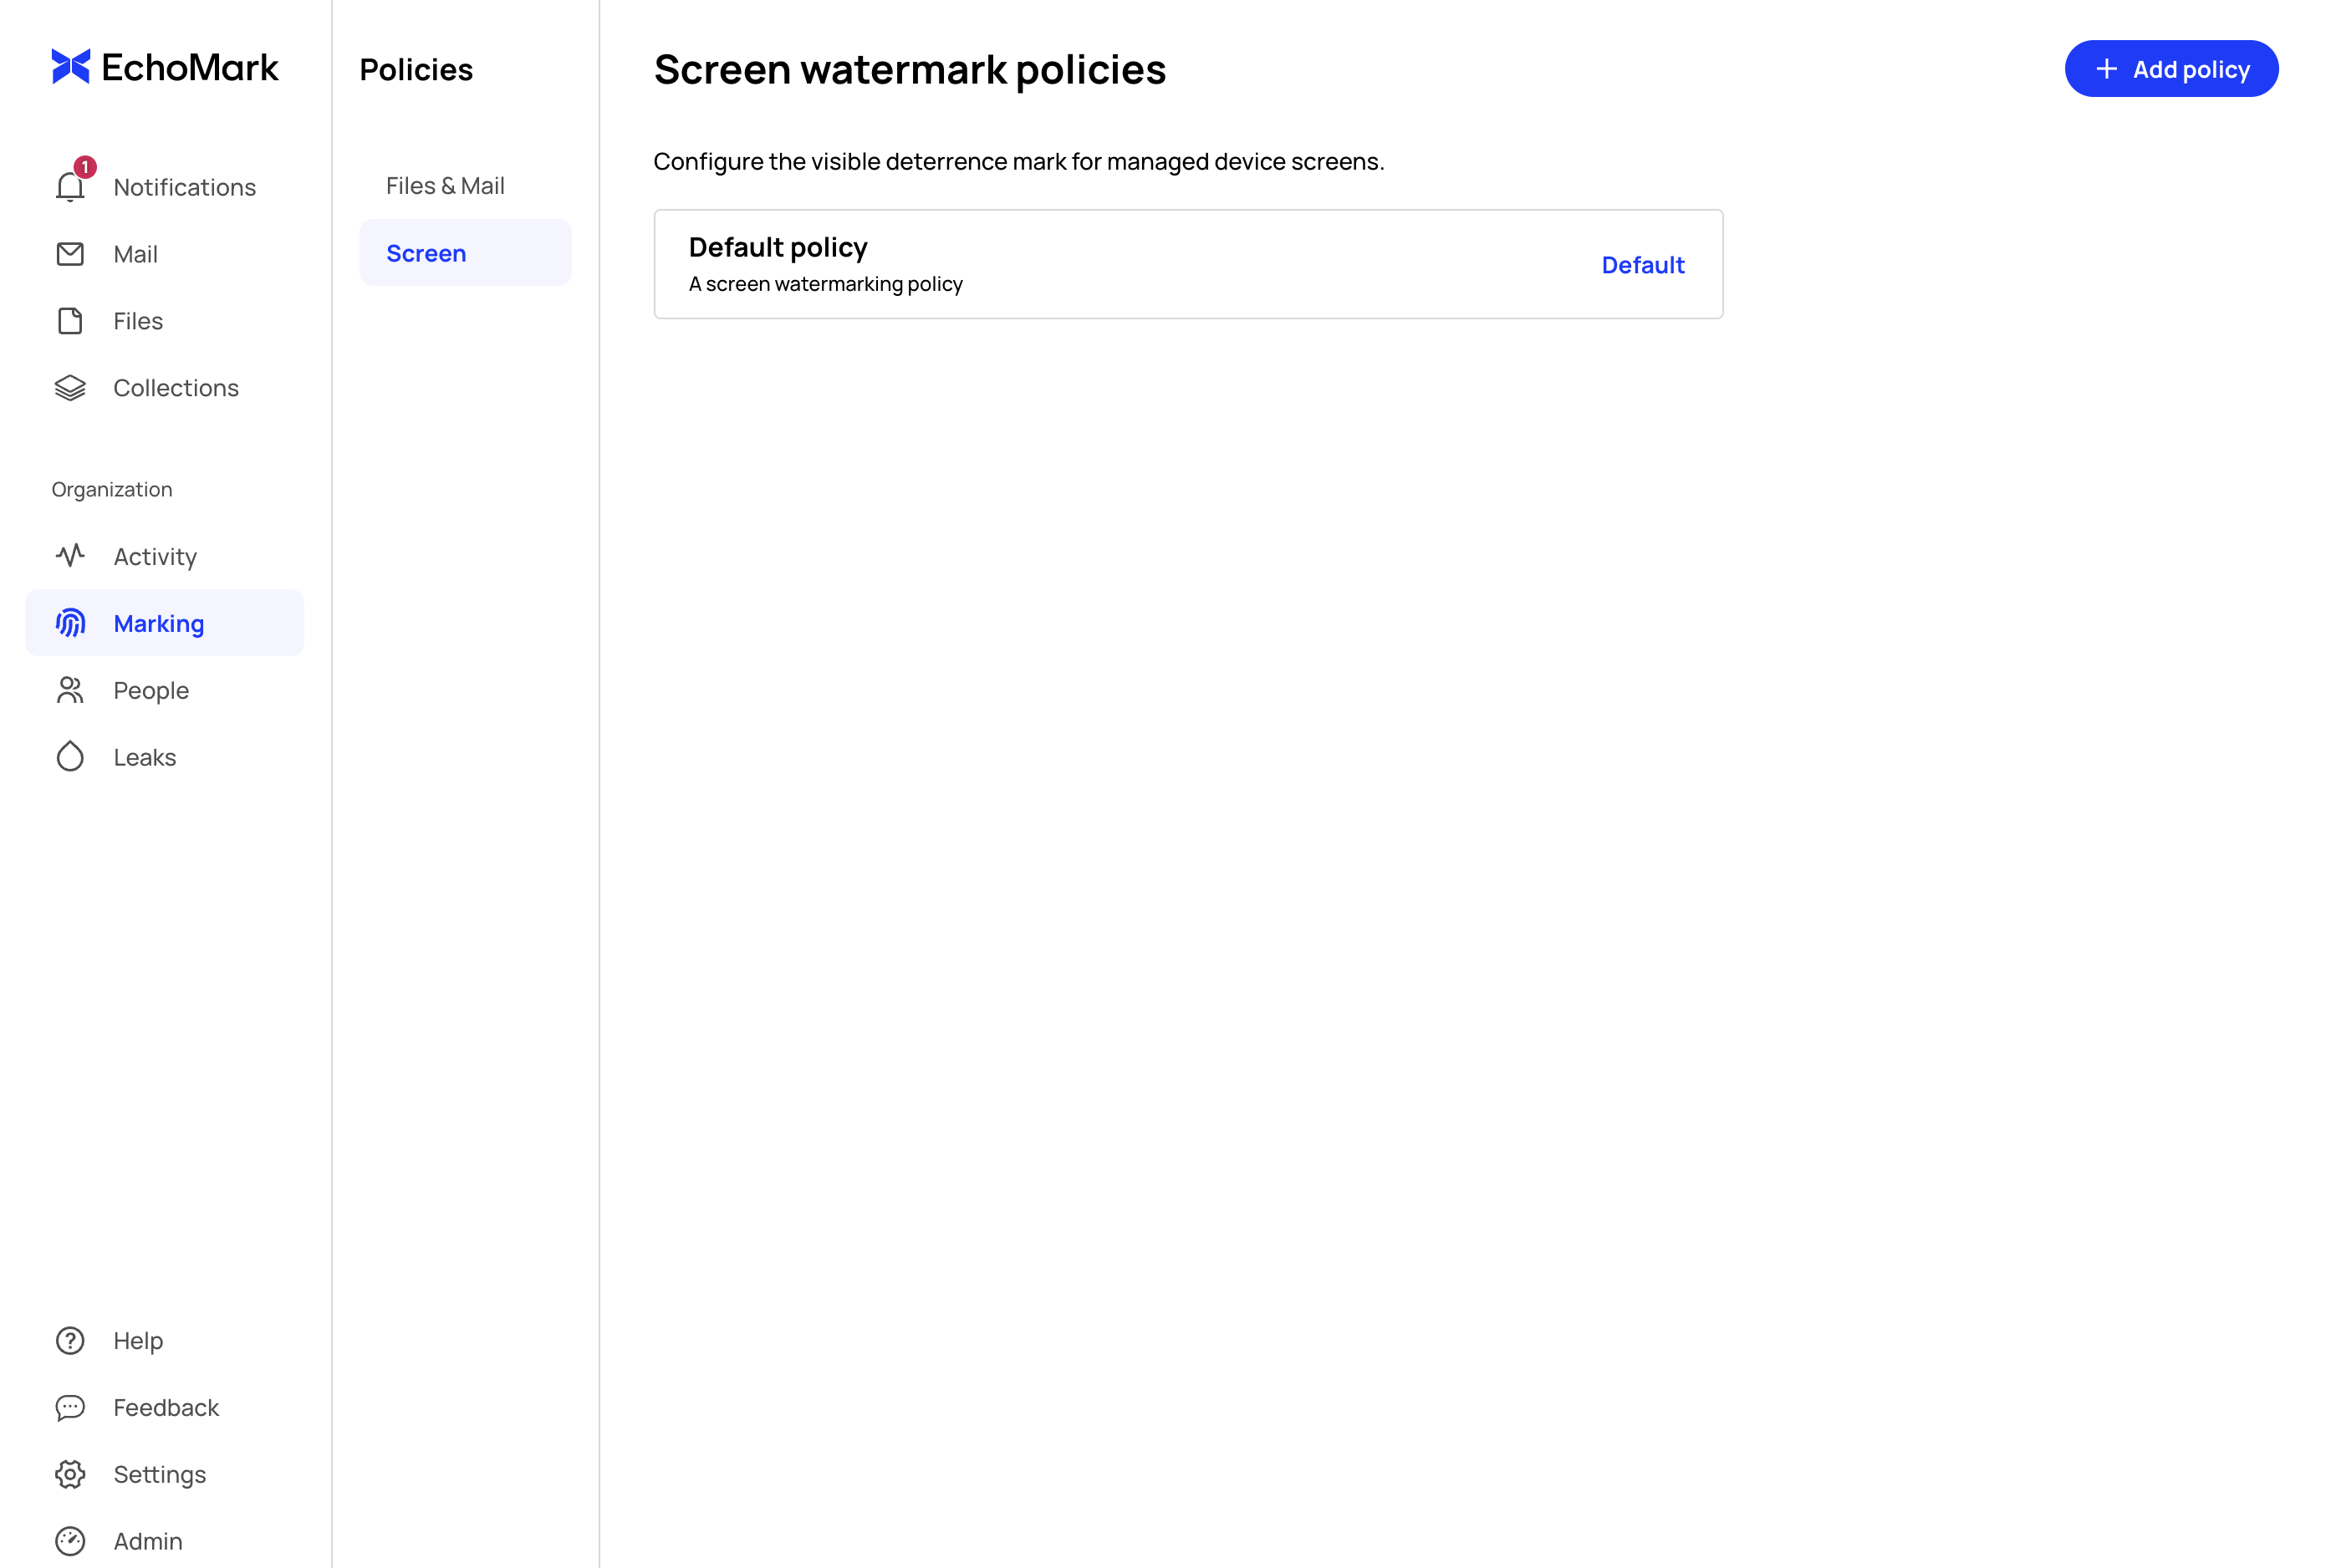This screenshot has height=1568, width=2331.
Task: Click the Settings gear icon
Action: [x=70, y=1475]
